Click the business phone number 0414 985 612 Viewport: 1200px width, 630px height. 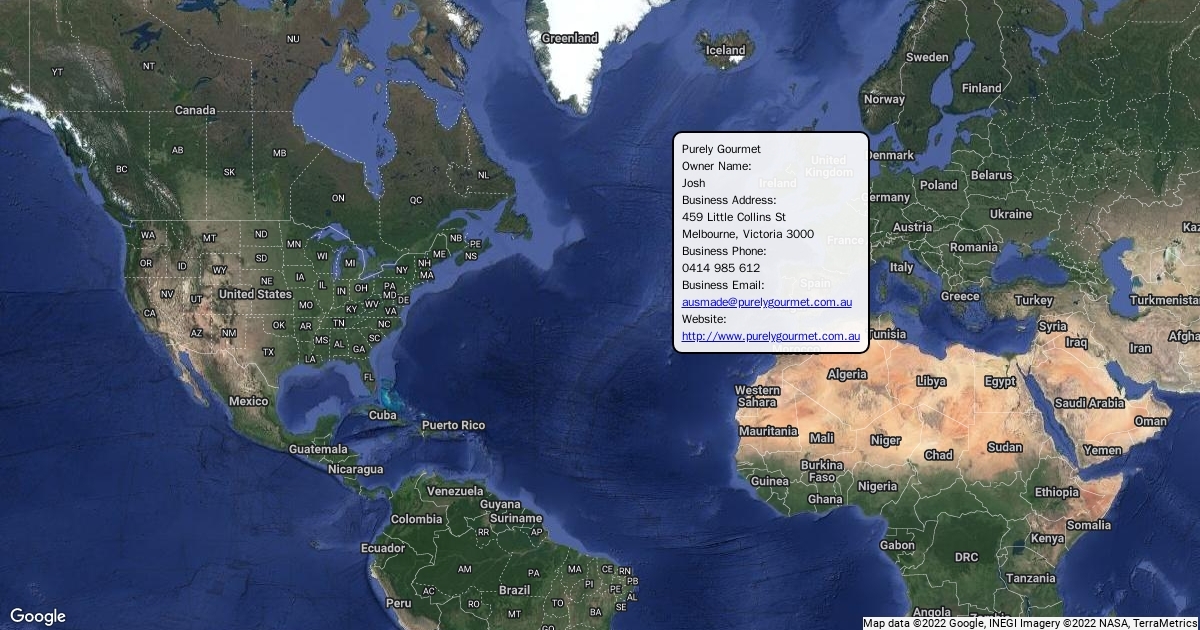pyautogui.click(x=720, y=268)
